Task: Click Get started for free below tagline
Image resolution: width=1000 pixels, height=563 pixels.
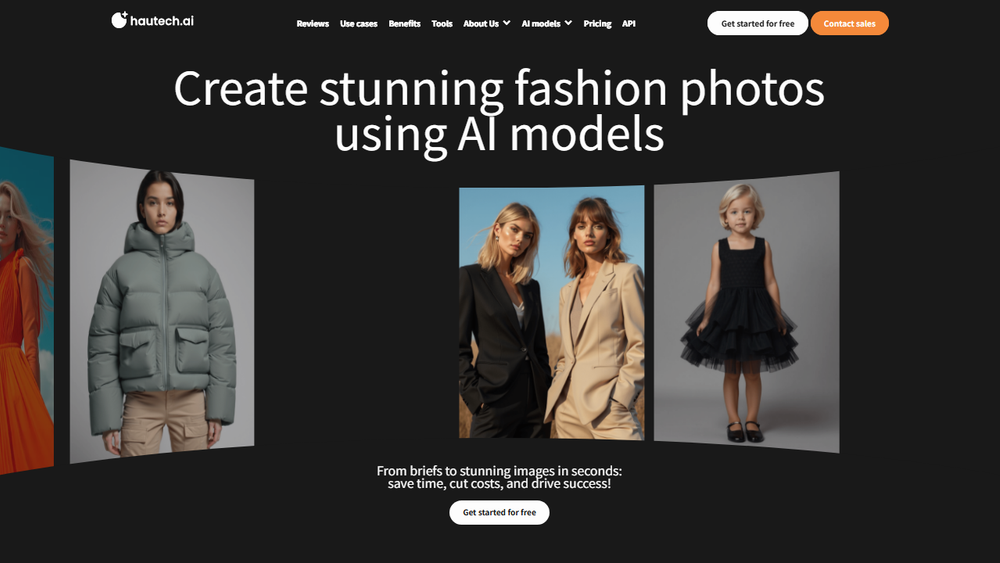Action: coord(499,513)
